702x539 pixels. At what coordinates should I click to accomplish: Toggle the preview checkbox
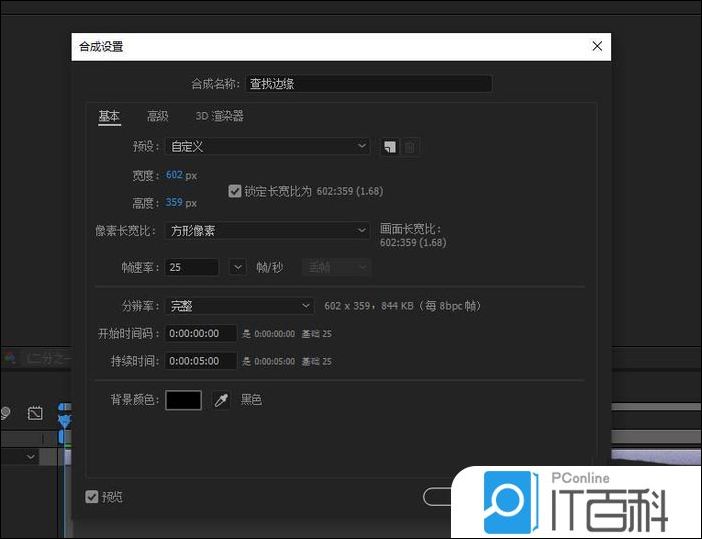point(91,496)
